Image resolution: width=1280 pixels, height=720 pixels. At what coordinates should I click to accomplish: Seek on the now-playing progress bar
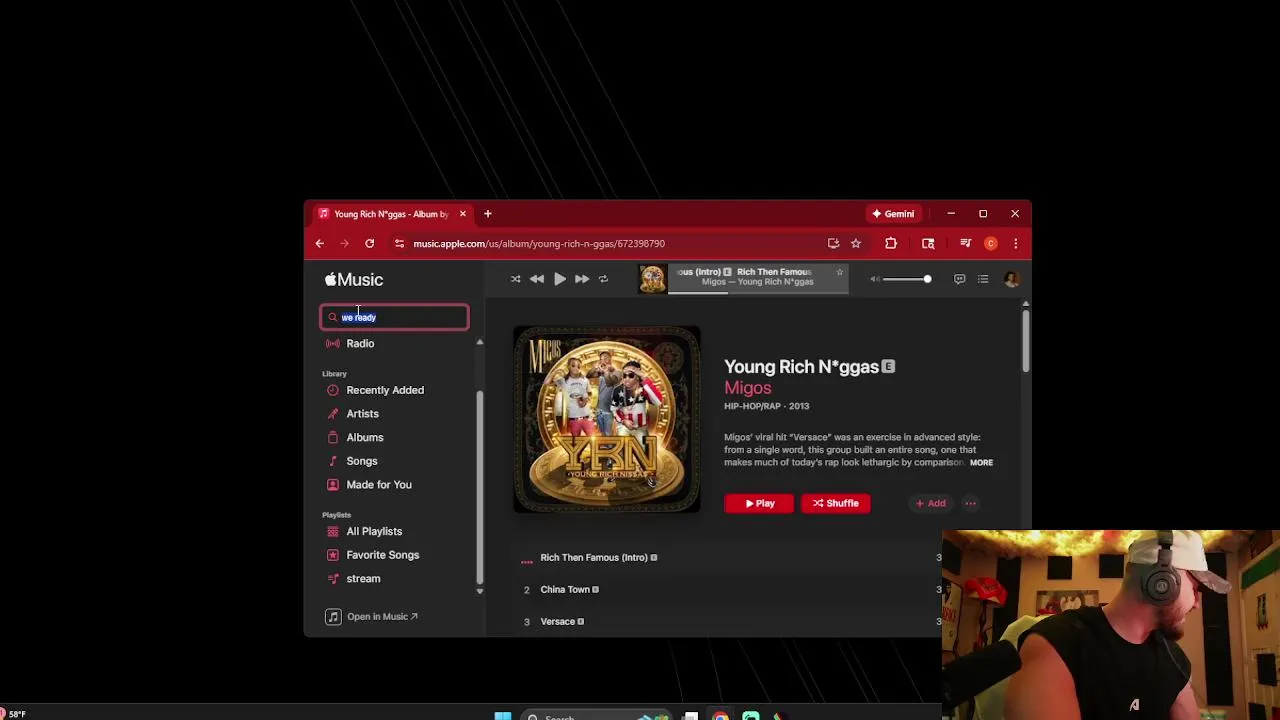coord(757,291)
